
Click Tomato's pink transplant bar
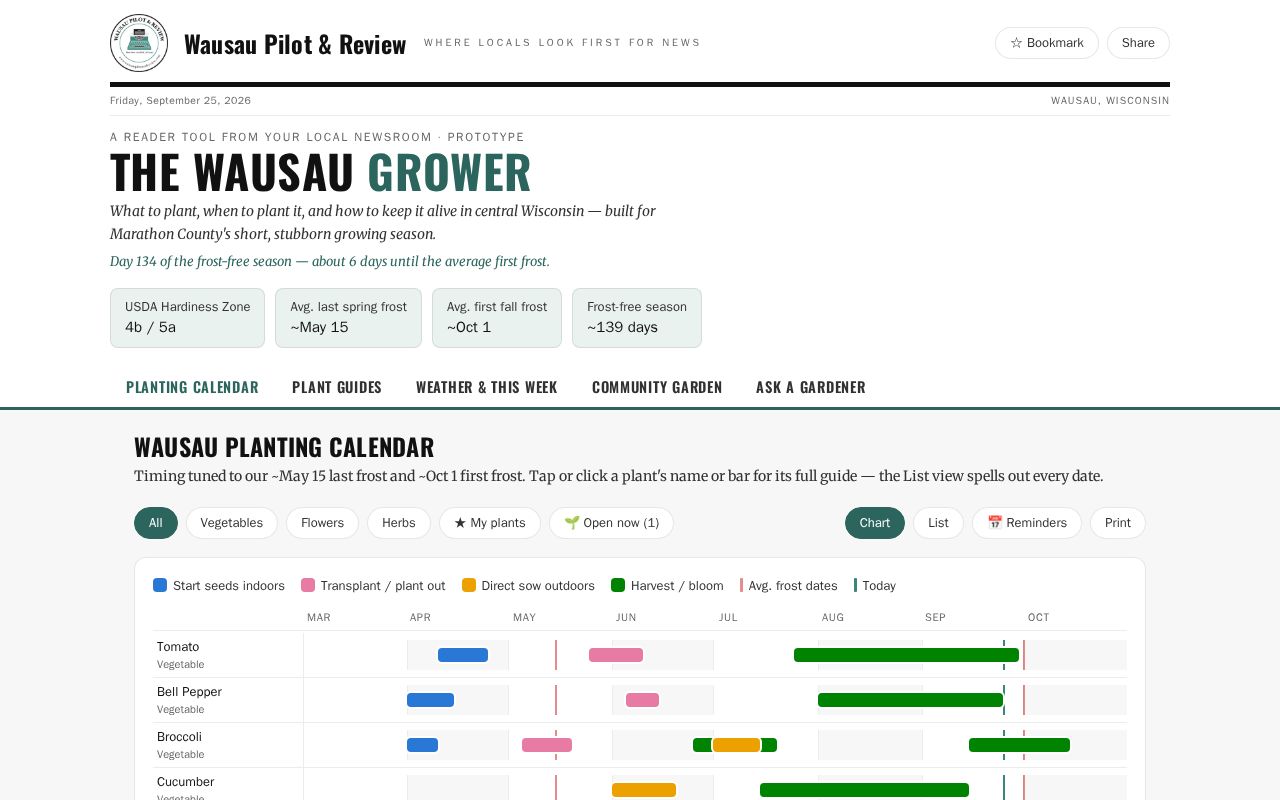[616, 655]
